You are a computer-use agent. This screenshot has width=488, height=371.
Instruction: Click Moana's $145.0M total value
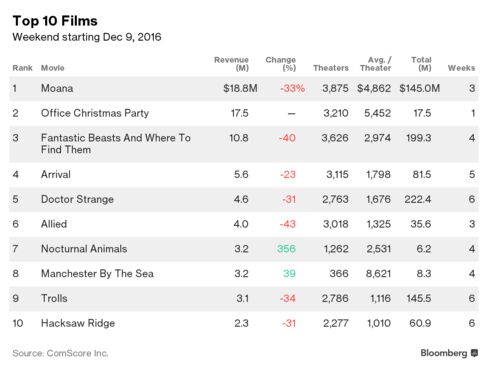[x=420, y=88]
